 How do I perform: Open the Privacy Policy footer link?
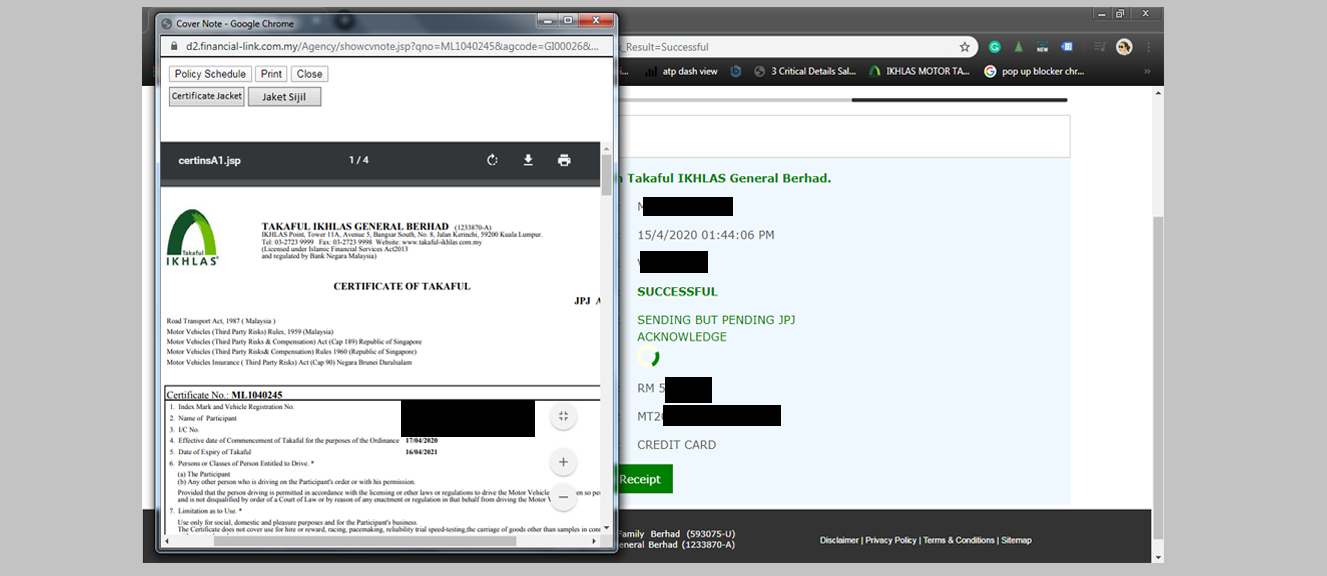[x=891, y=540]
